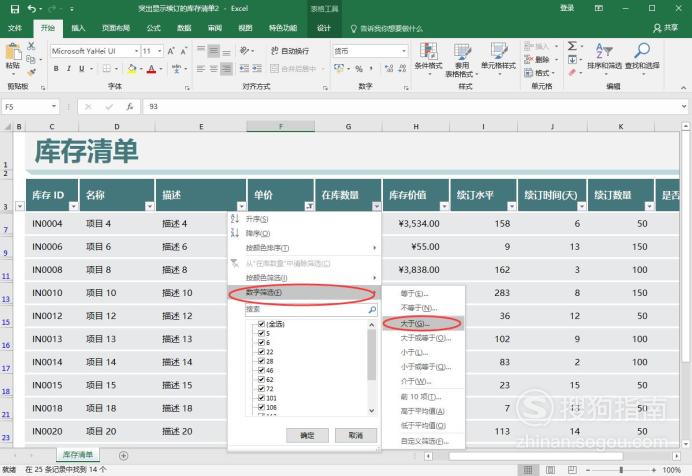Image resolution: width=692 pixels, height=476 pixels.
Task: Switch to the Data (数据) tab
Action: click(184, 28)
